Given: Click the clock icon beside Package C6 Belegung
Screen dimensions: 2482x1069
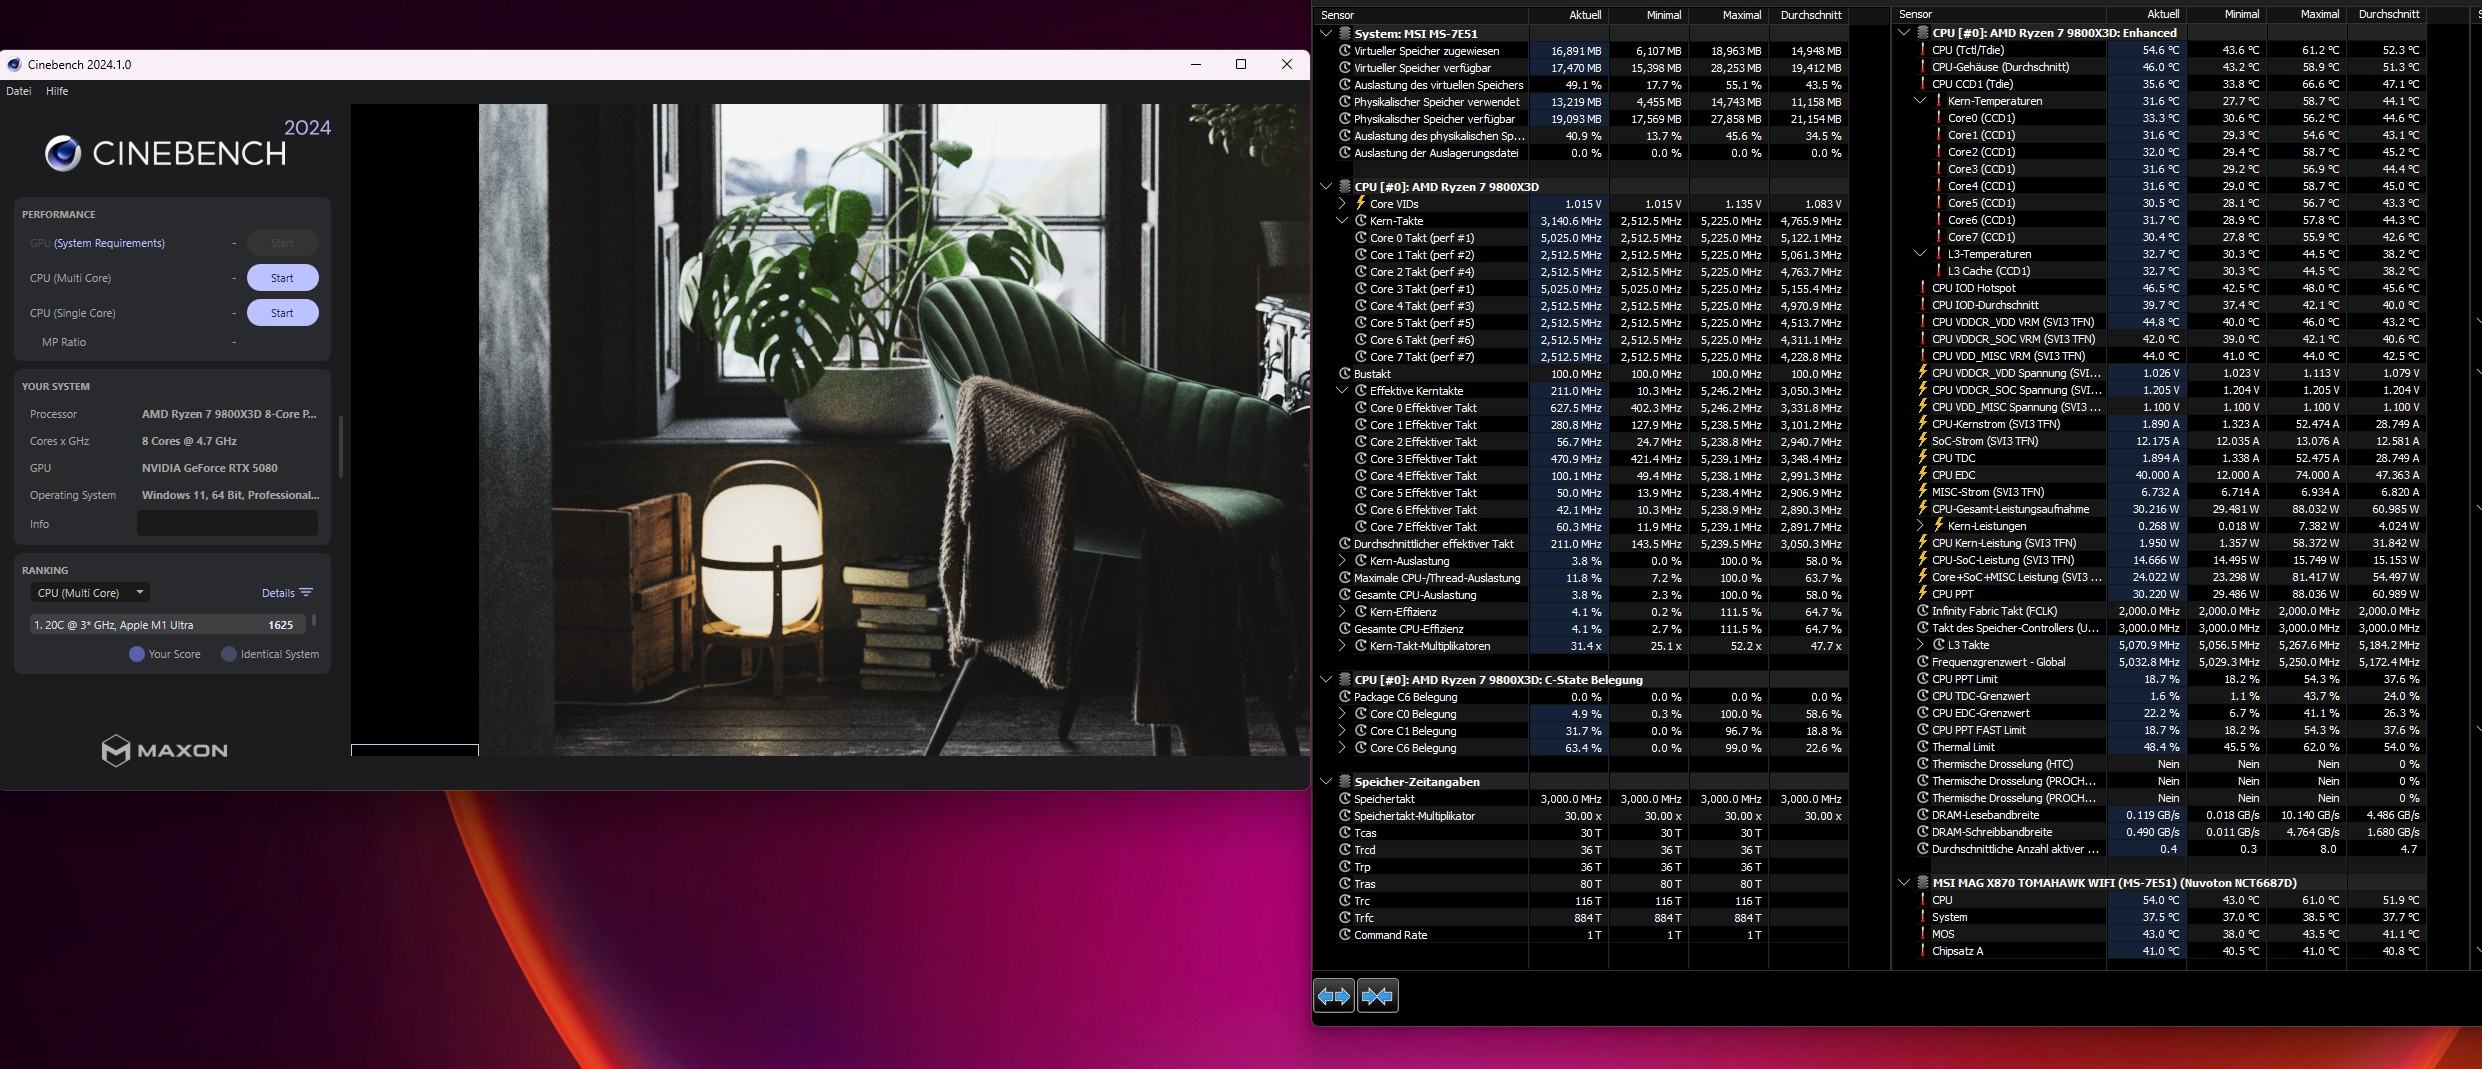Looking at the screenshot, I should click(1345, 697).
